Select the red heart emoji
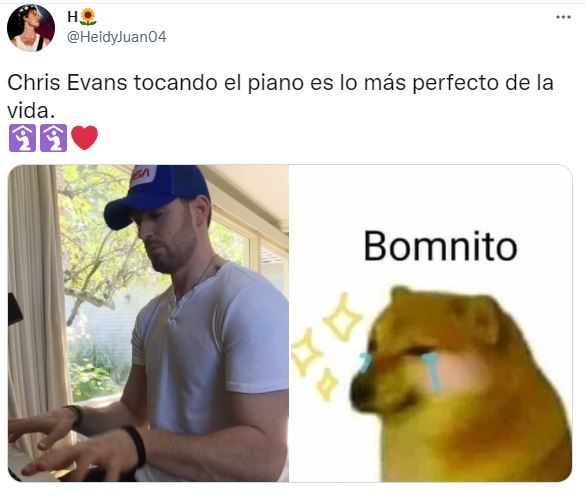Screen dimensions: 586x500 coord(84,138)
